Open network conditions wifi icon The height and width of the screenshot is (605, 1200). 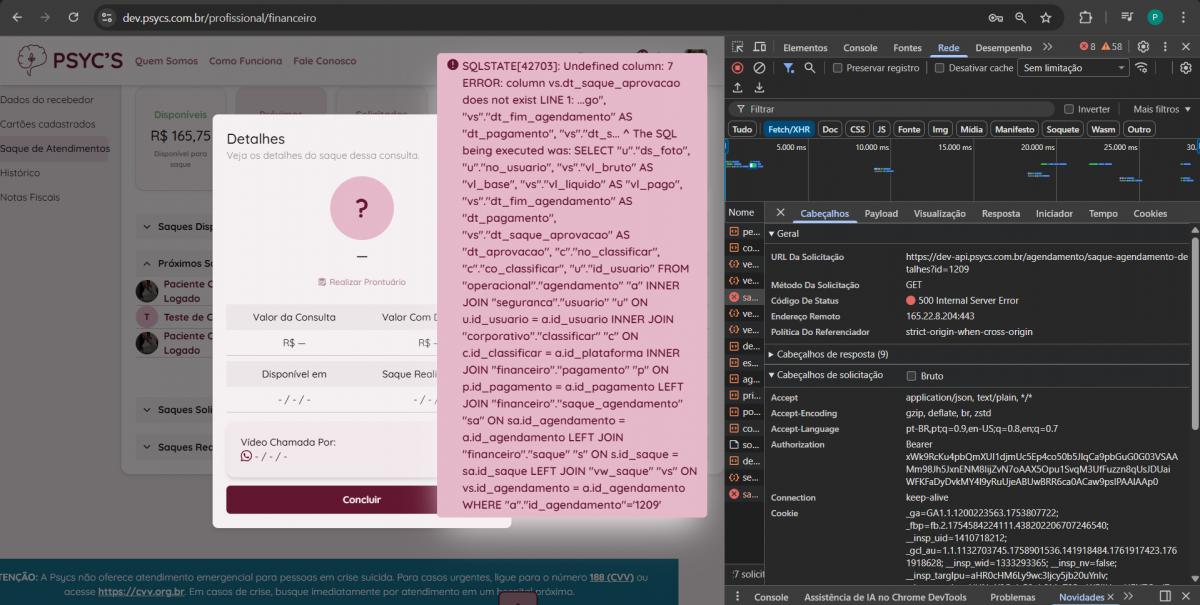pos(1141,68)
